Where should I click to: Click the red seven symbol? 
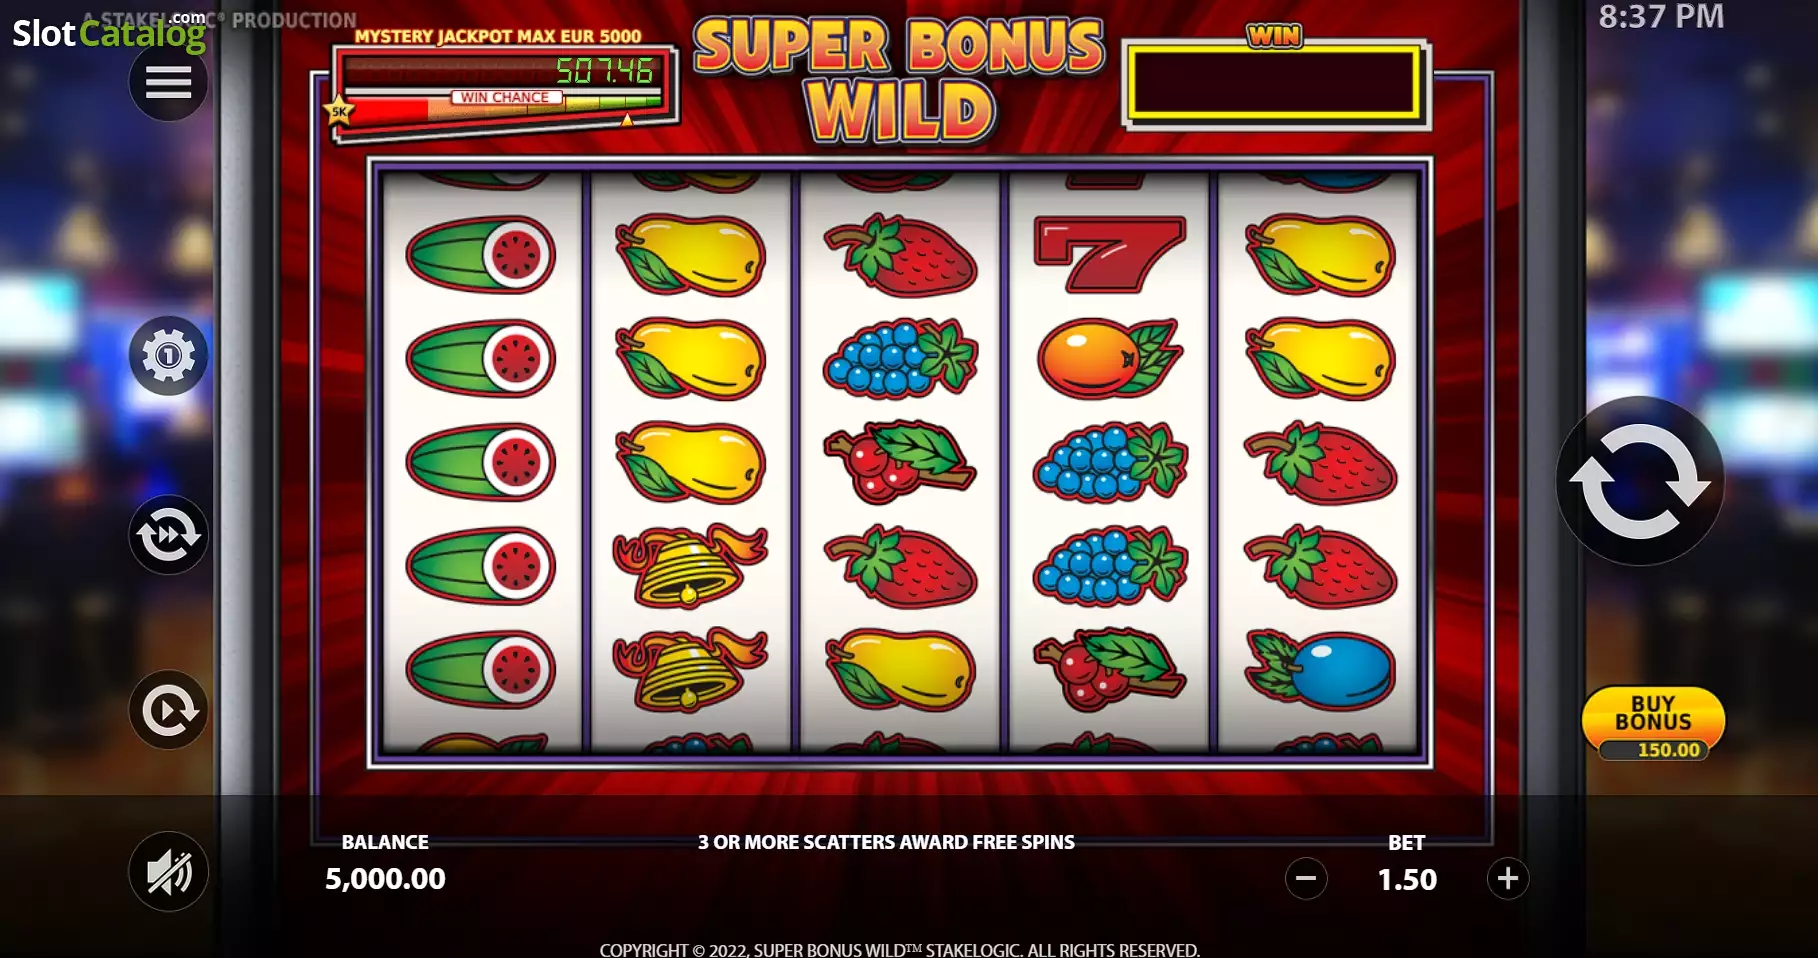tap(1109, 254)
